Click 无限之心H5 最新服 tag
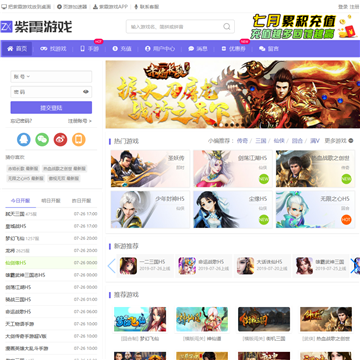360x360 pixels. point(26,178)
